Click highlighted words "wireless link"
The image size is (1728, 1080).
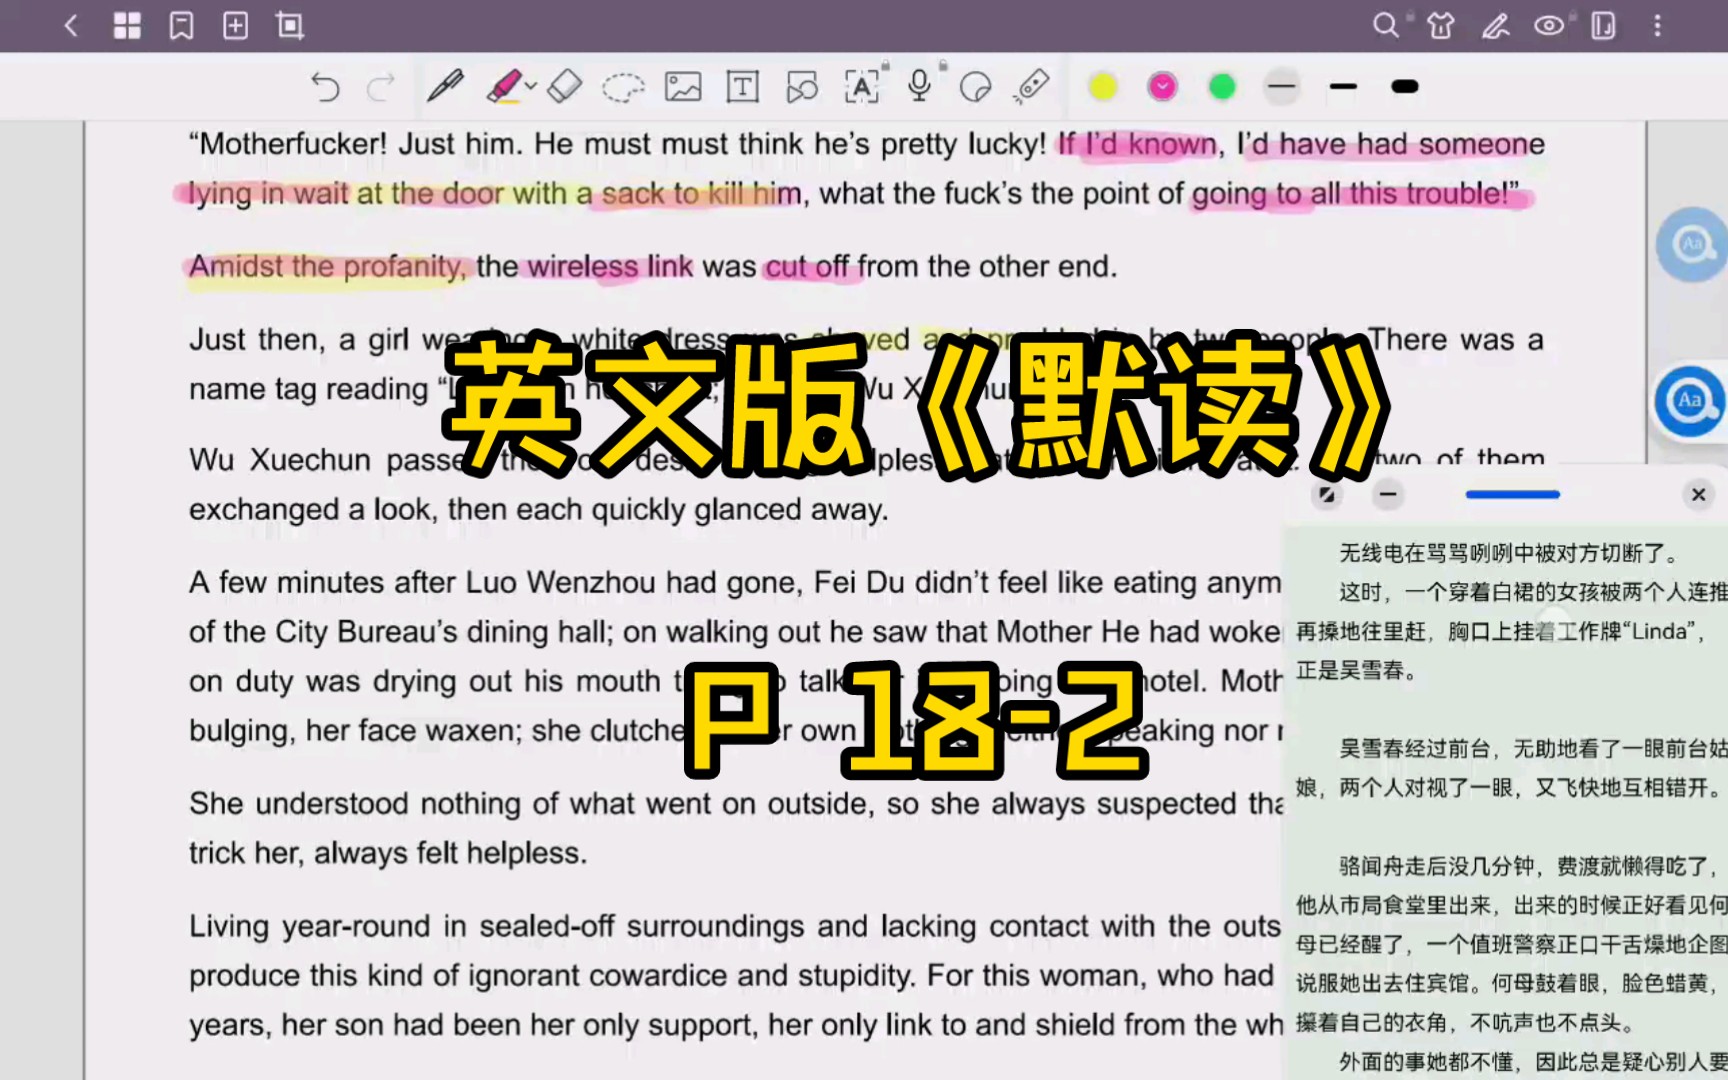click(x=610, y=267)
